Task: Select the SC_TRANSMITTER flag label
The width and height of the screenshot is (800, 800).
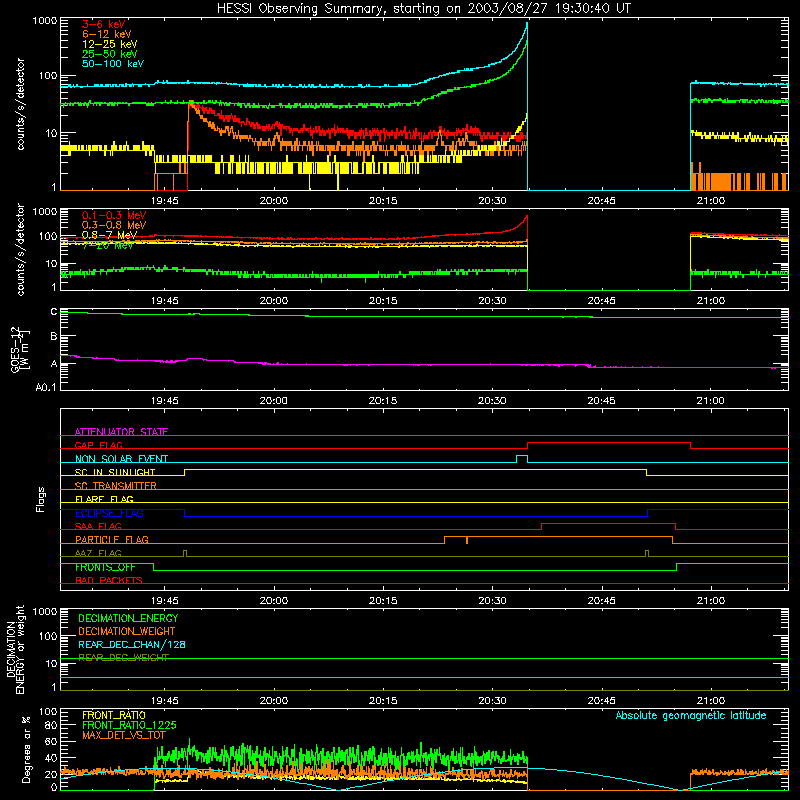Action: tap(116, 486)
